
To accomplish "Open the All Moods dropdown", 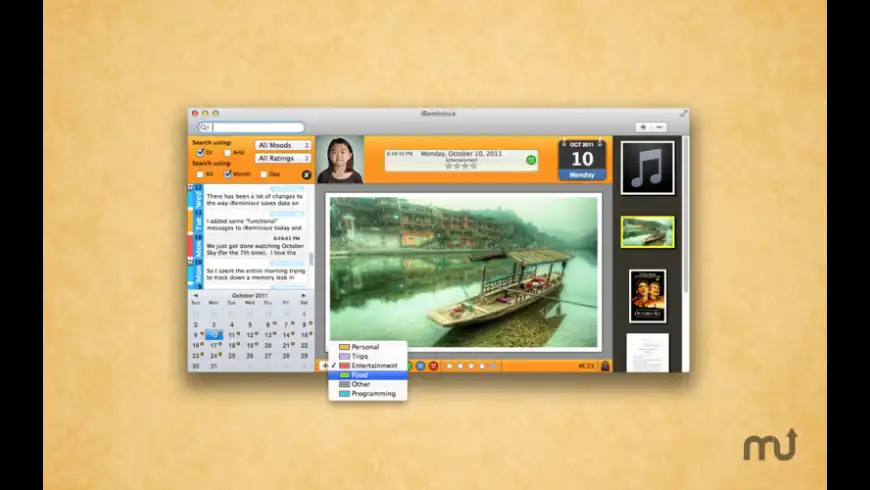I will click(x=283, y=145).
